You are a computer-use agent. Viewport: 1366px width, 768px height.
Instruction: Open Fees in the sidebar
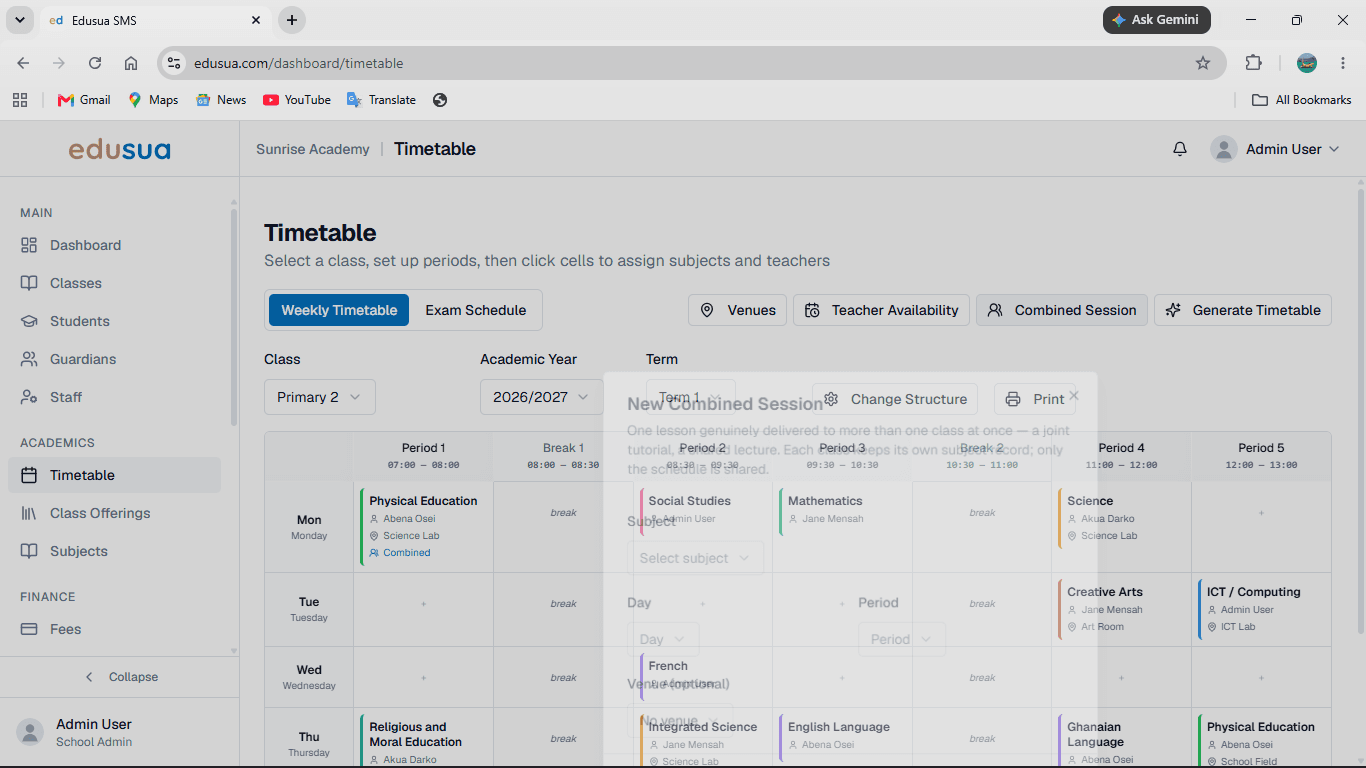114,629
